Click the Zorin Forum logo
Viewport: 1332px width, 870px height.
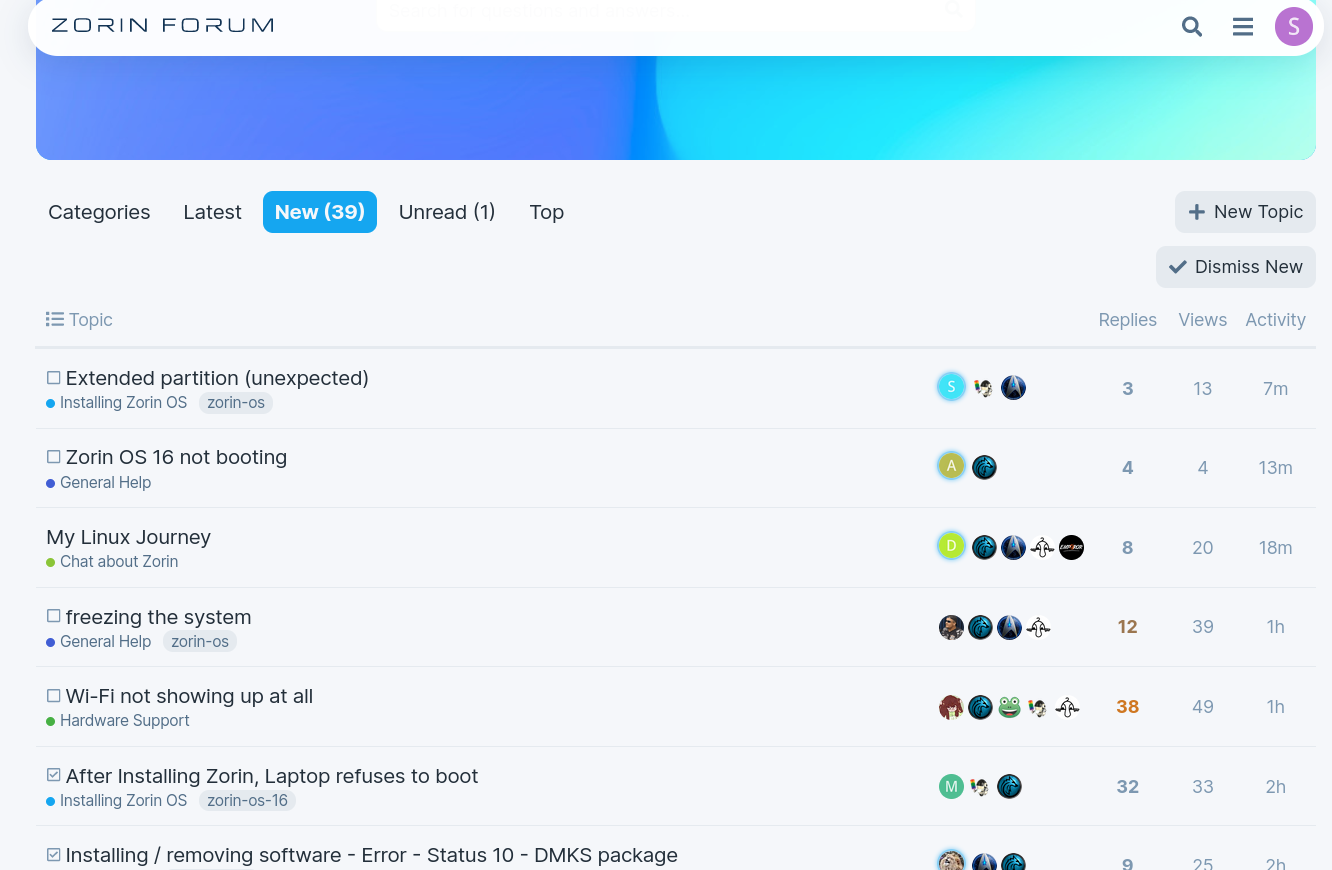[162, 25]
